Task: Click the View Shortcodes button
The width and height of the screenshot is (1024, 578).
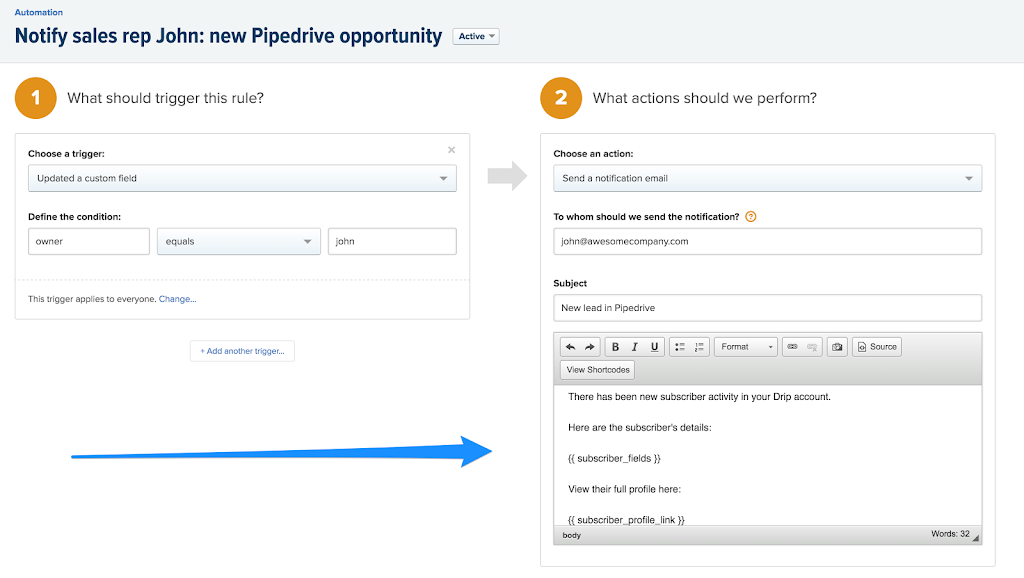Action: click(598, 370)
